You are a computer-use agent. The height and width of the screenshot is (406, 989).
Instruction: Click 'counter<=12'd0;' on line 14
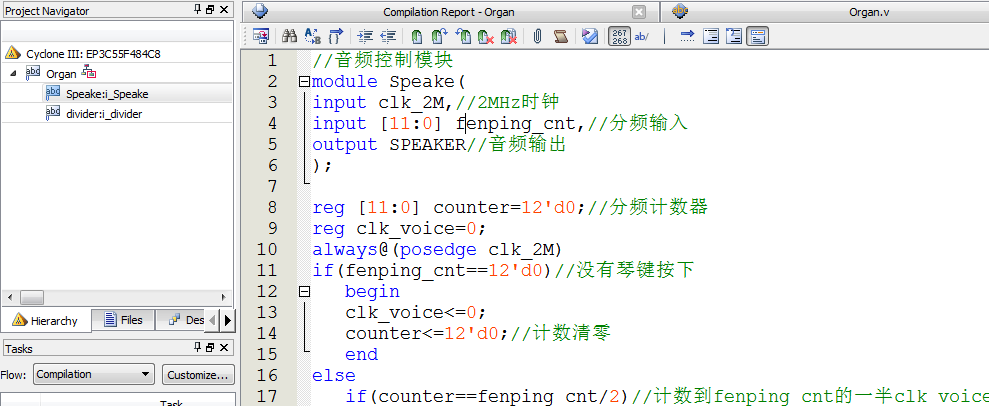pyautogui.click(x=427, y=334)
